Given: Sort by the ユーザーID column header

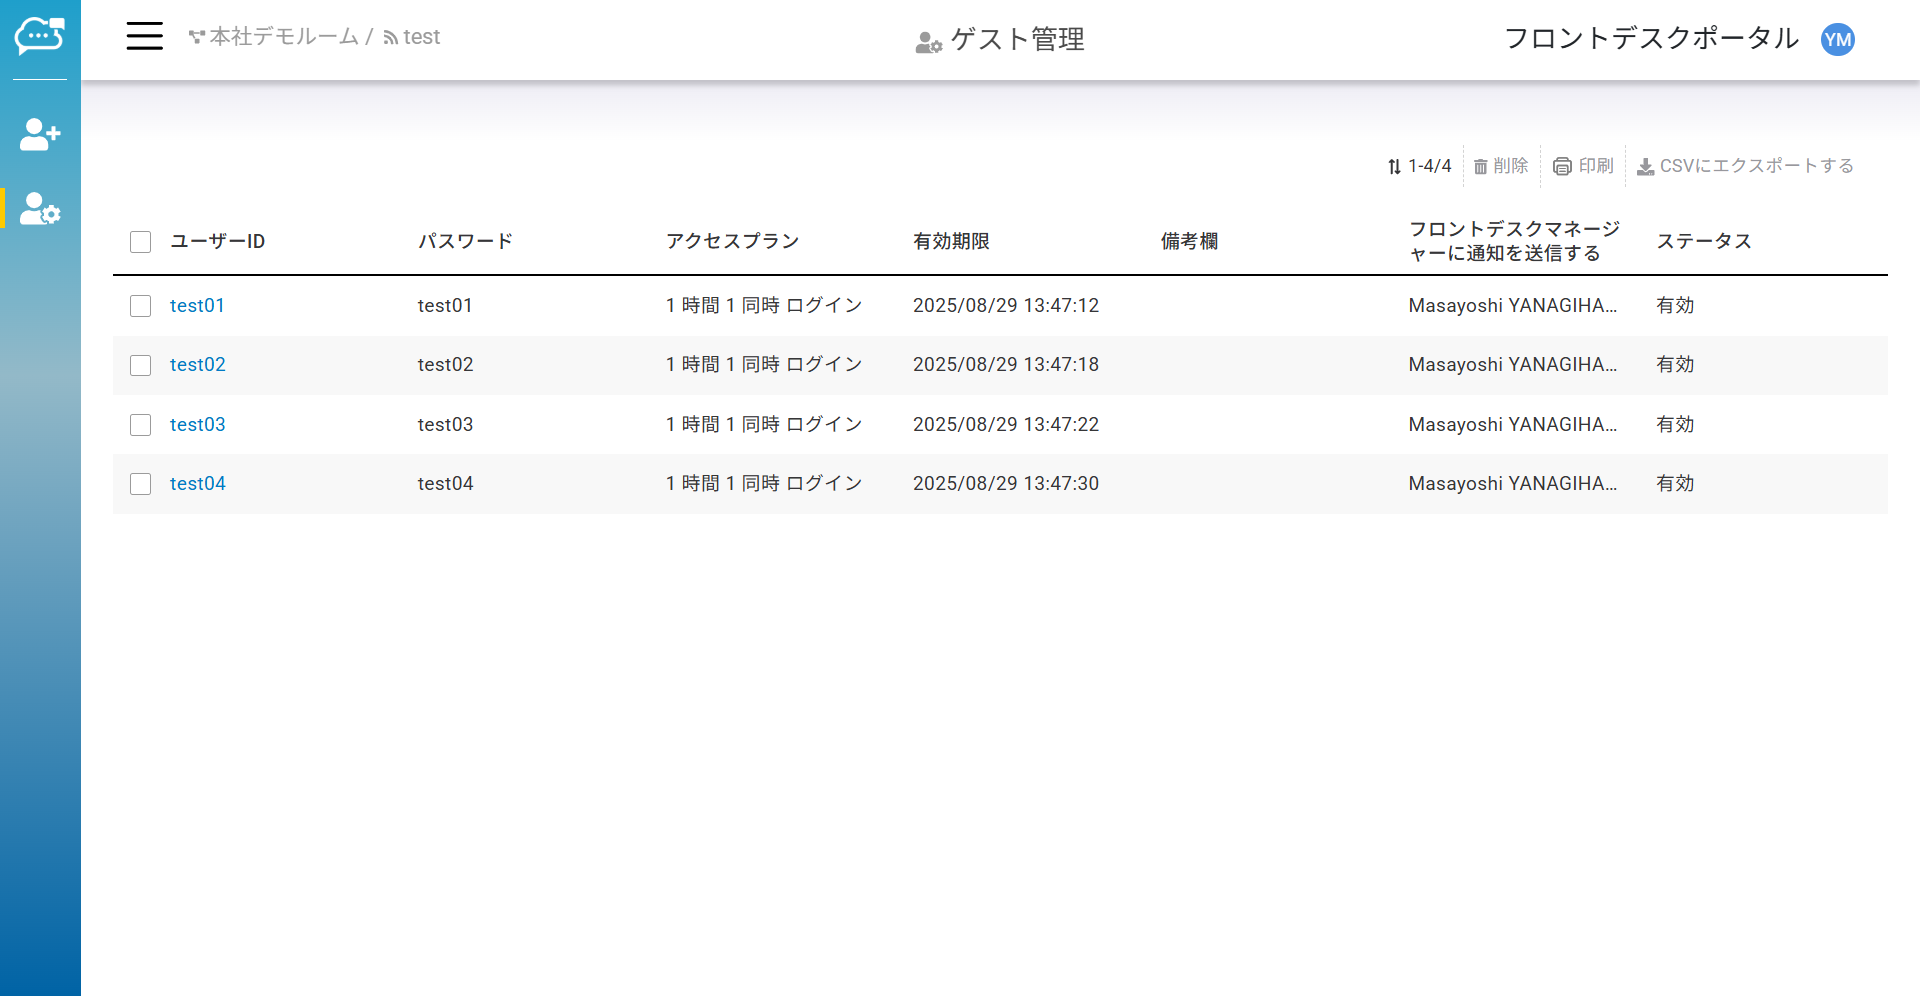Looking at the screenshot, I should 217,241.
